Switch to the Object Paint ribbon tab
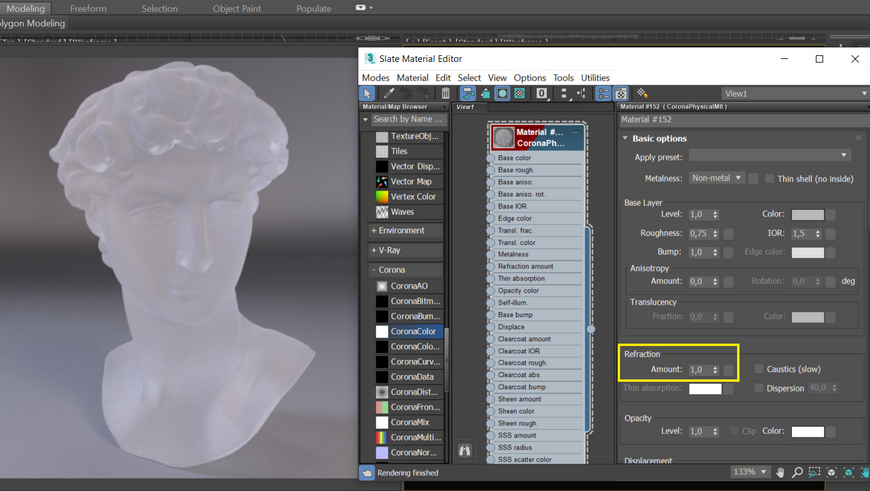The image size is (870, 491). coord(237,9)
